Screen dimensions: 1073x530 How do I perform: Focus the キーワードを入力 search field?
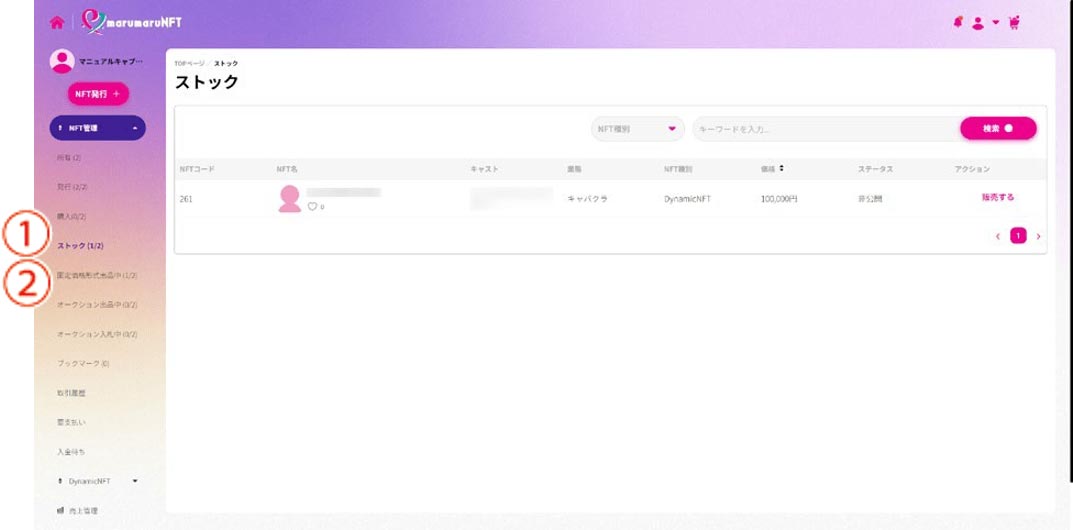coord(826,129)
